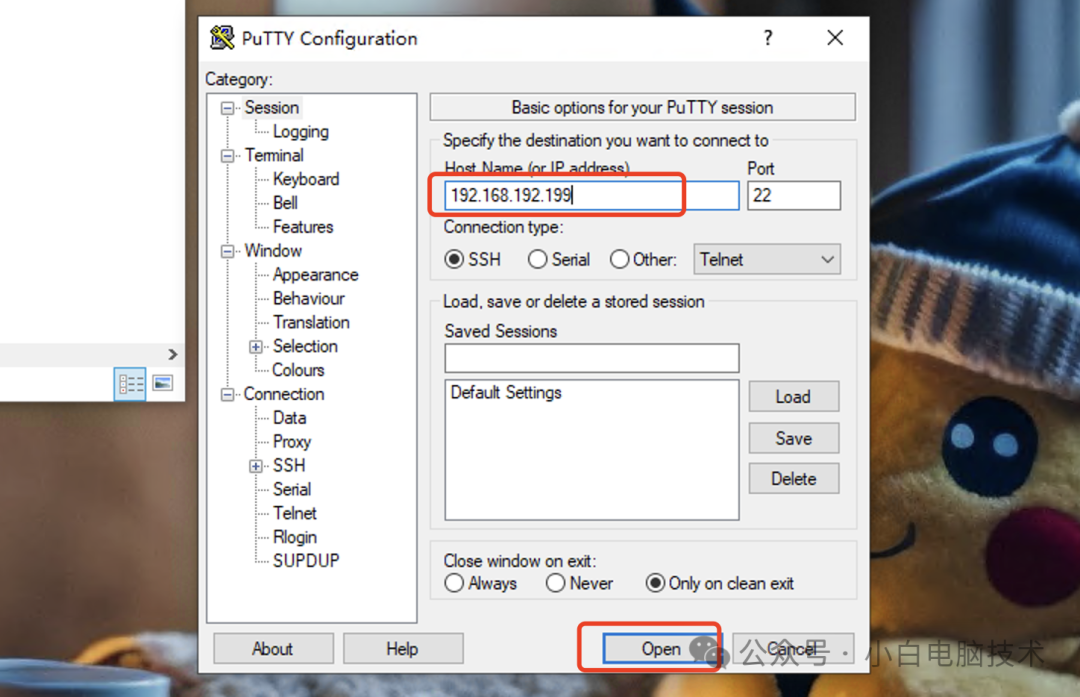
Task: Click the Port number field
Action: (x=794, y=196)
